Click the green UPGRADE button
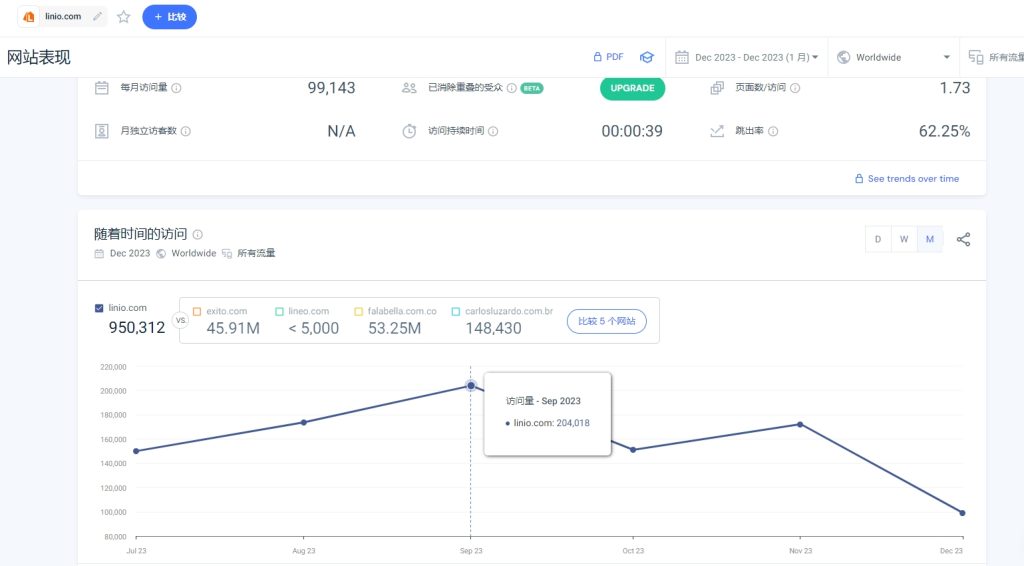The height and width of the screenshot is (566, 1024). (632, 88)
